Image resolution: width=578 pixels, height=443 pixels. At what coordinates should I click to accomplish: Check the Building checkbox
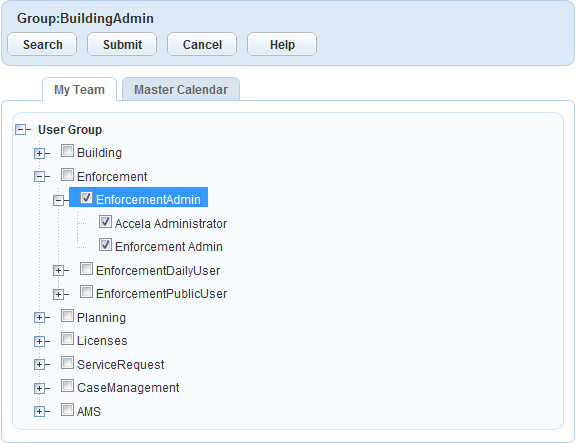(x=67, y=151)
